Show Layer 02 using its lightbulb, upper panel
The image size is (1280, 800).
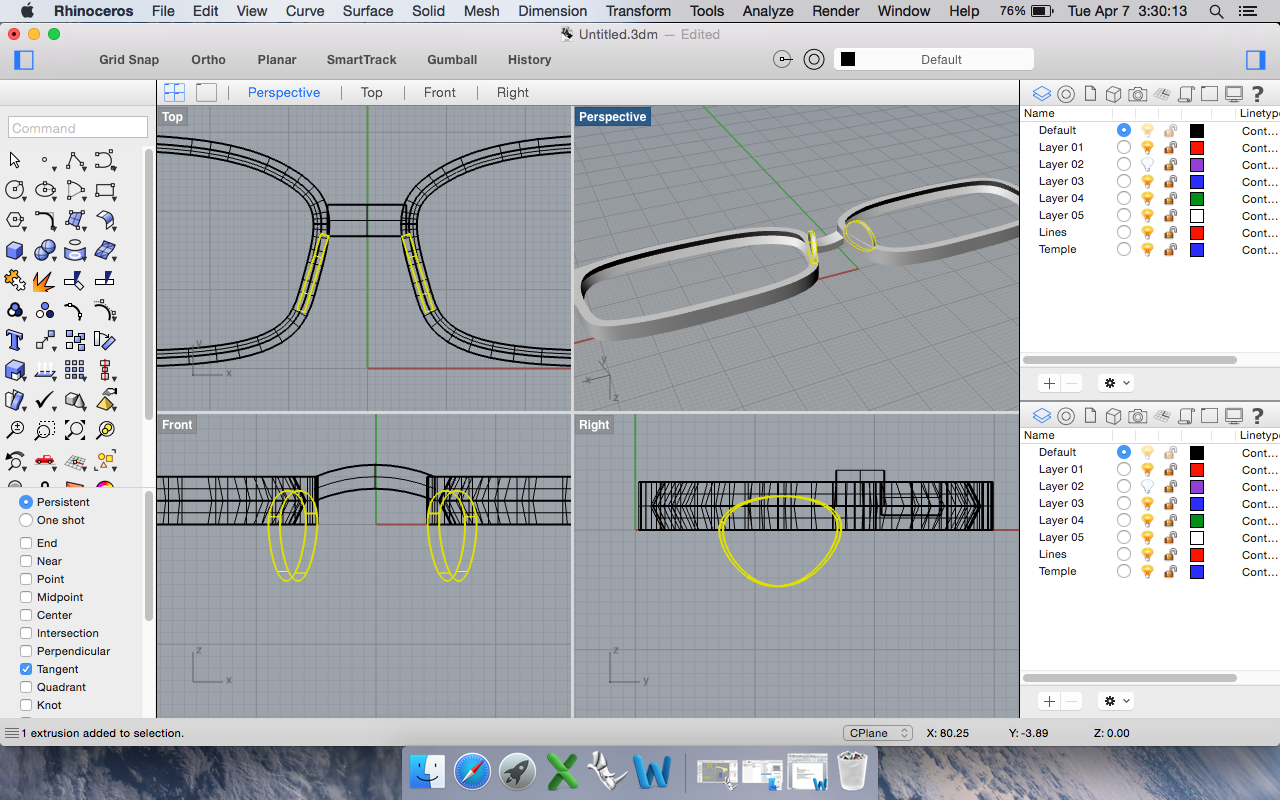(x=1148, y=164)
